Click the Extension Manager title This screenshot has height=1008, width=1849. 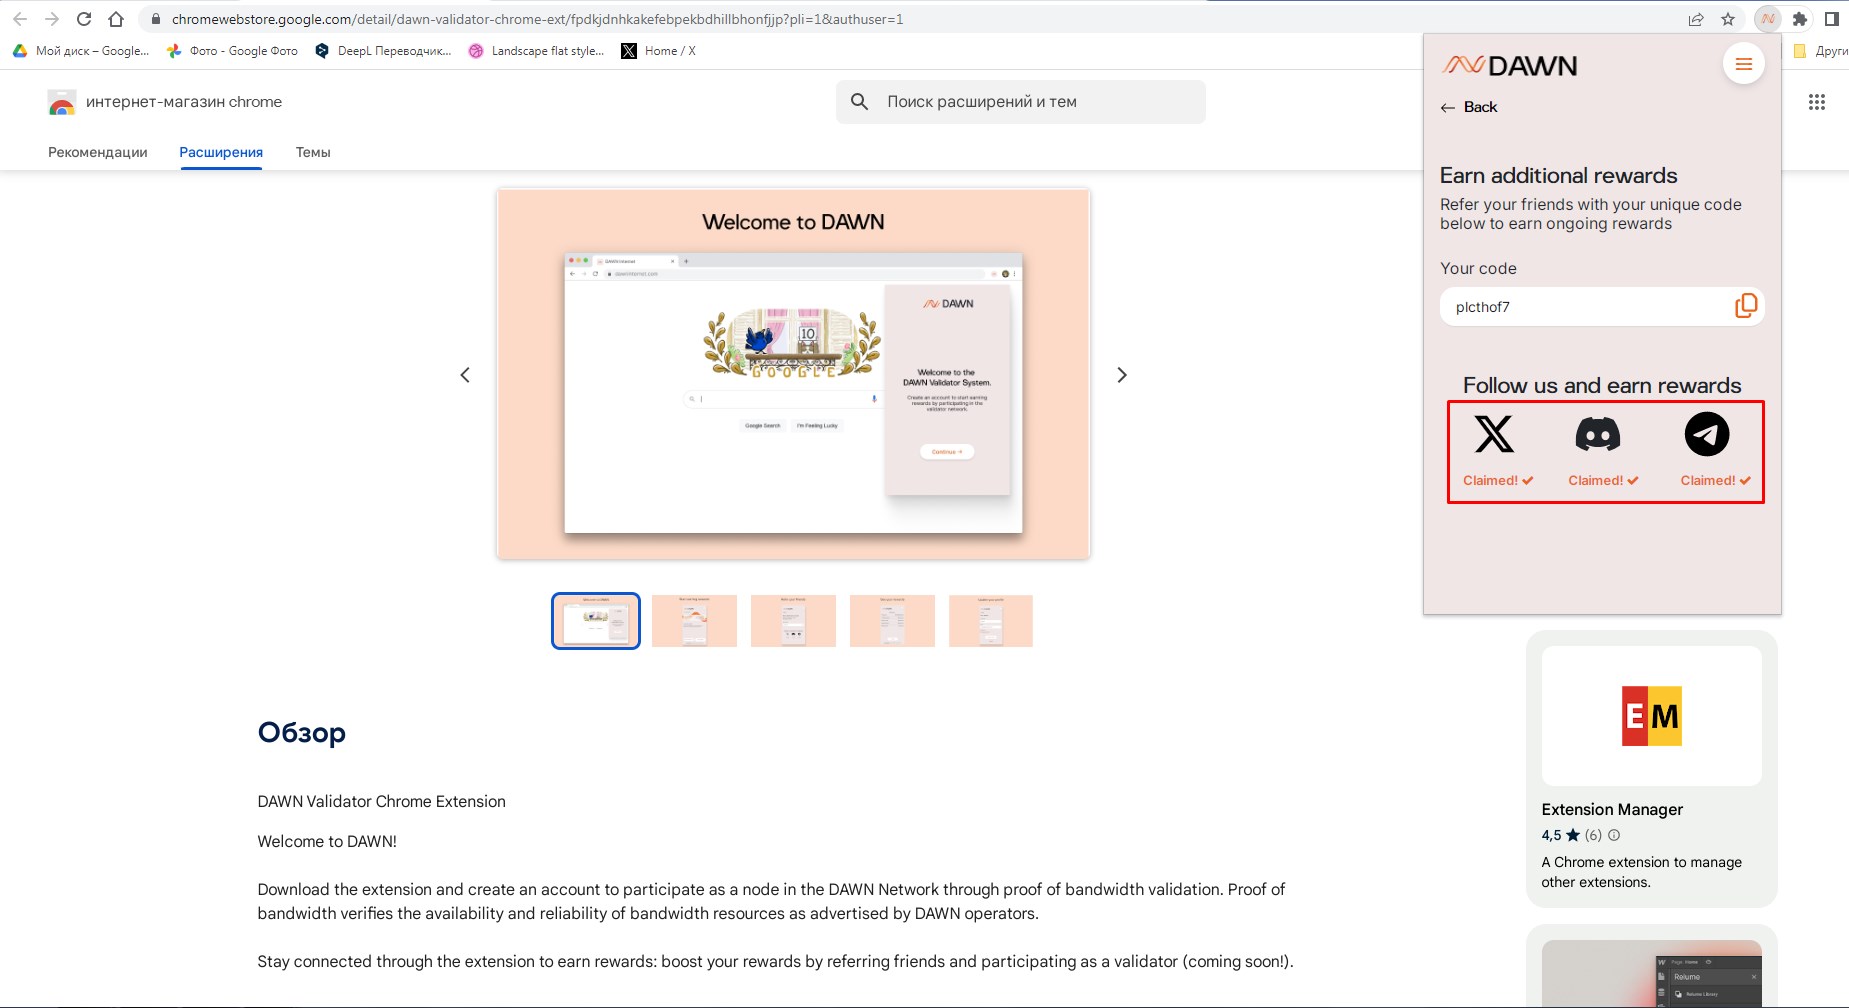[x=1612, y=809]
